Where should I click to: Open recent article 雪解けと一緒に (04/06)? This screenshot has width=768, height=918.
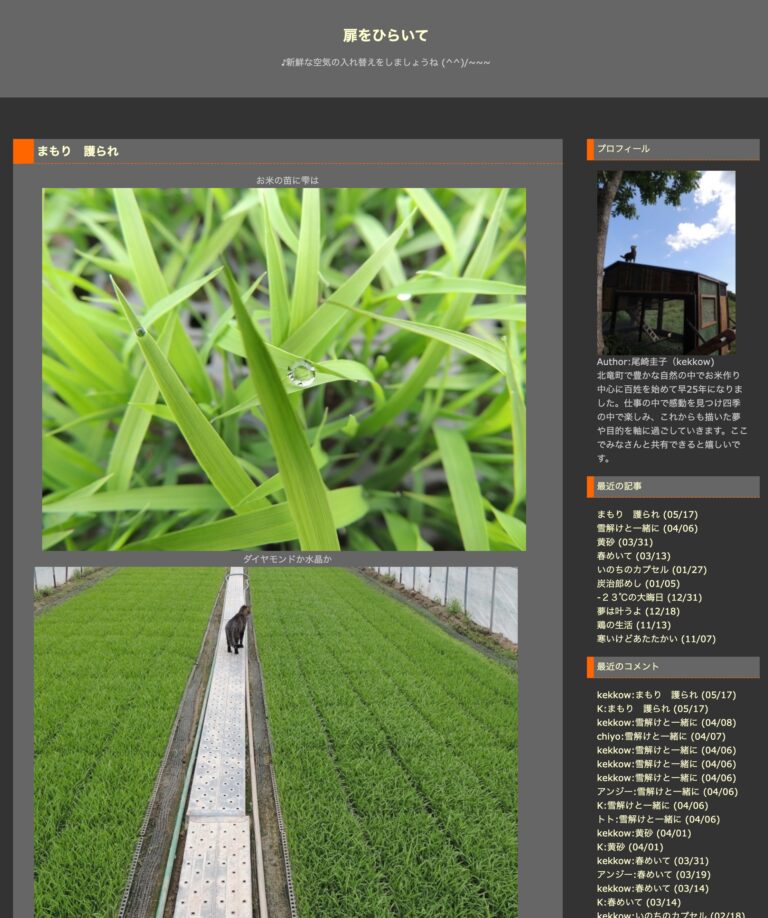tap(647, 529)
